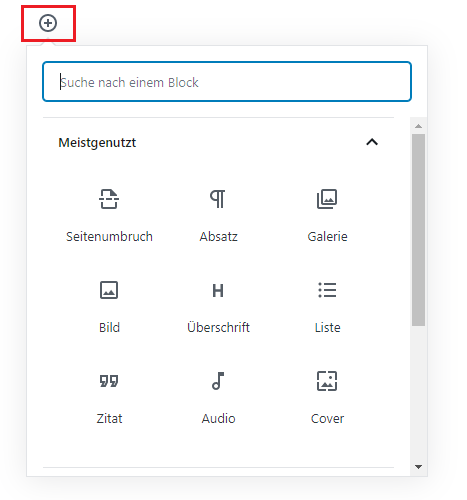Collapse the Meistgenutzt section chevron
The width and height of the screenshot is (467, 500).
pos(372,142)
